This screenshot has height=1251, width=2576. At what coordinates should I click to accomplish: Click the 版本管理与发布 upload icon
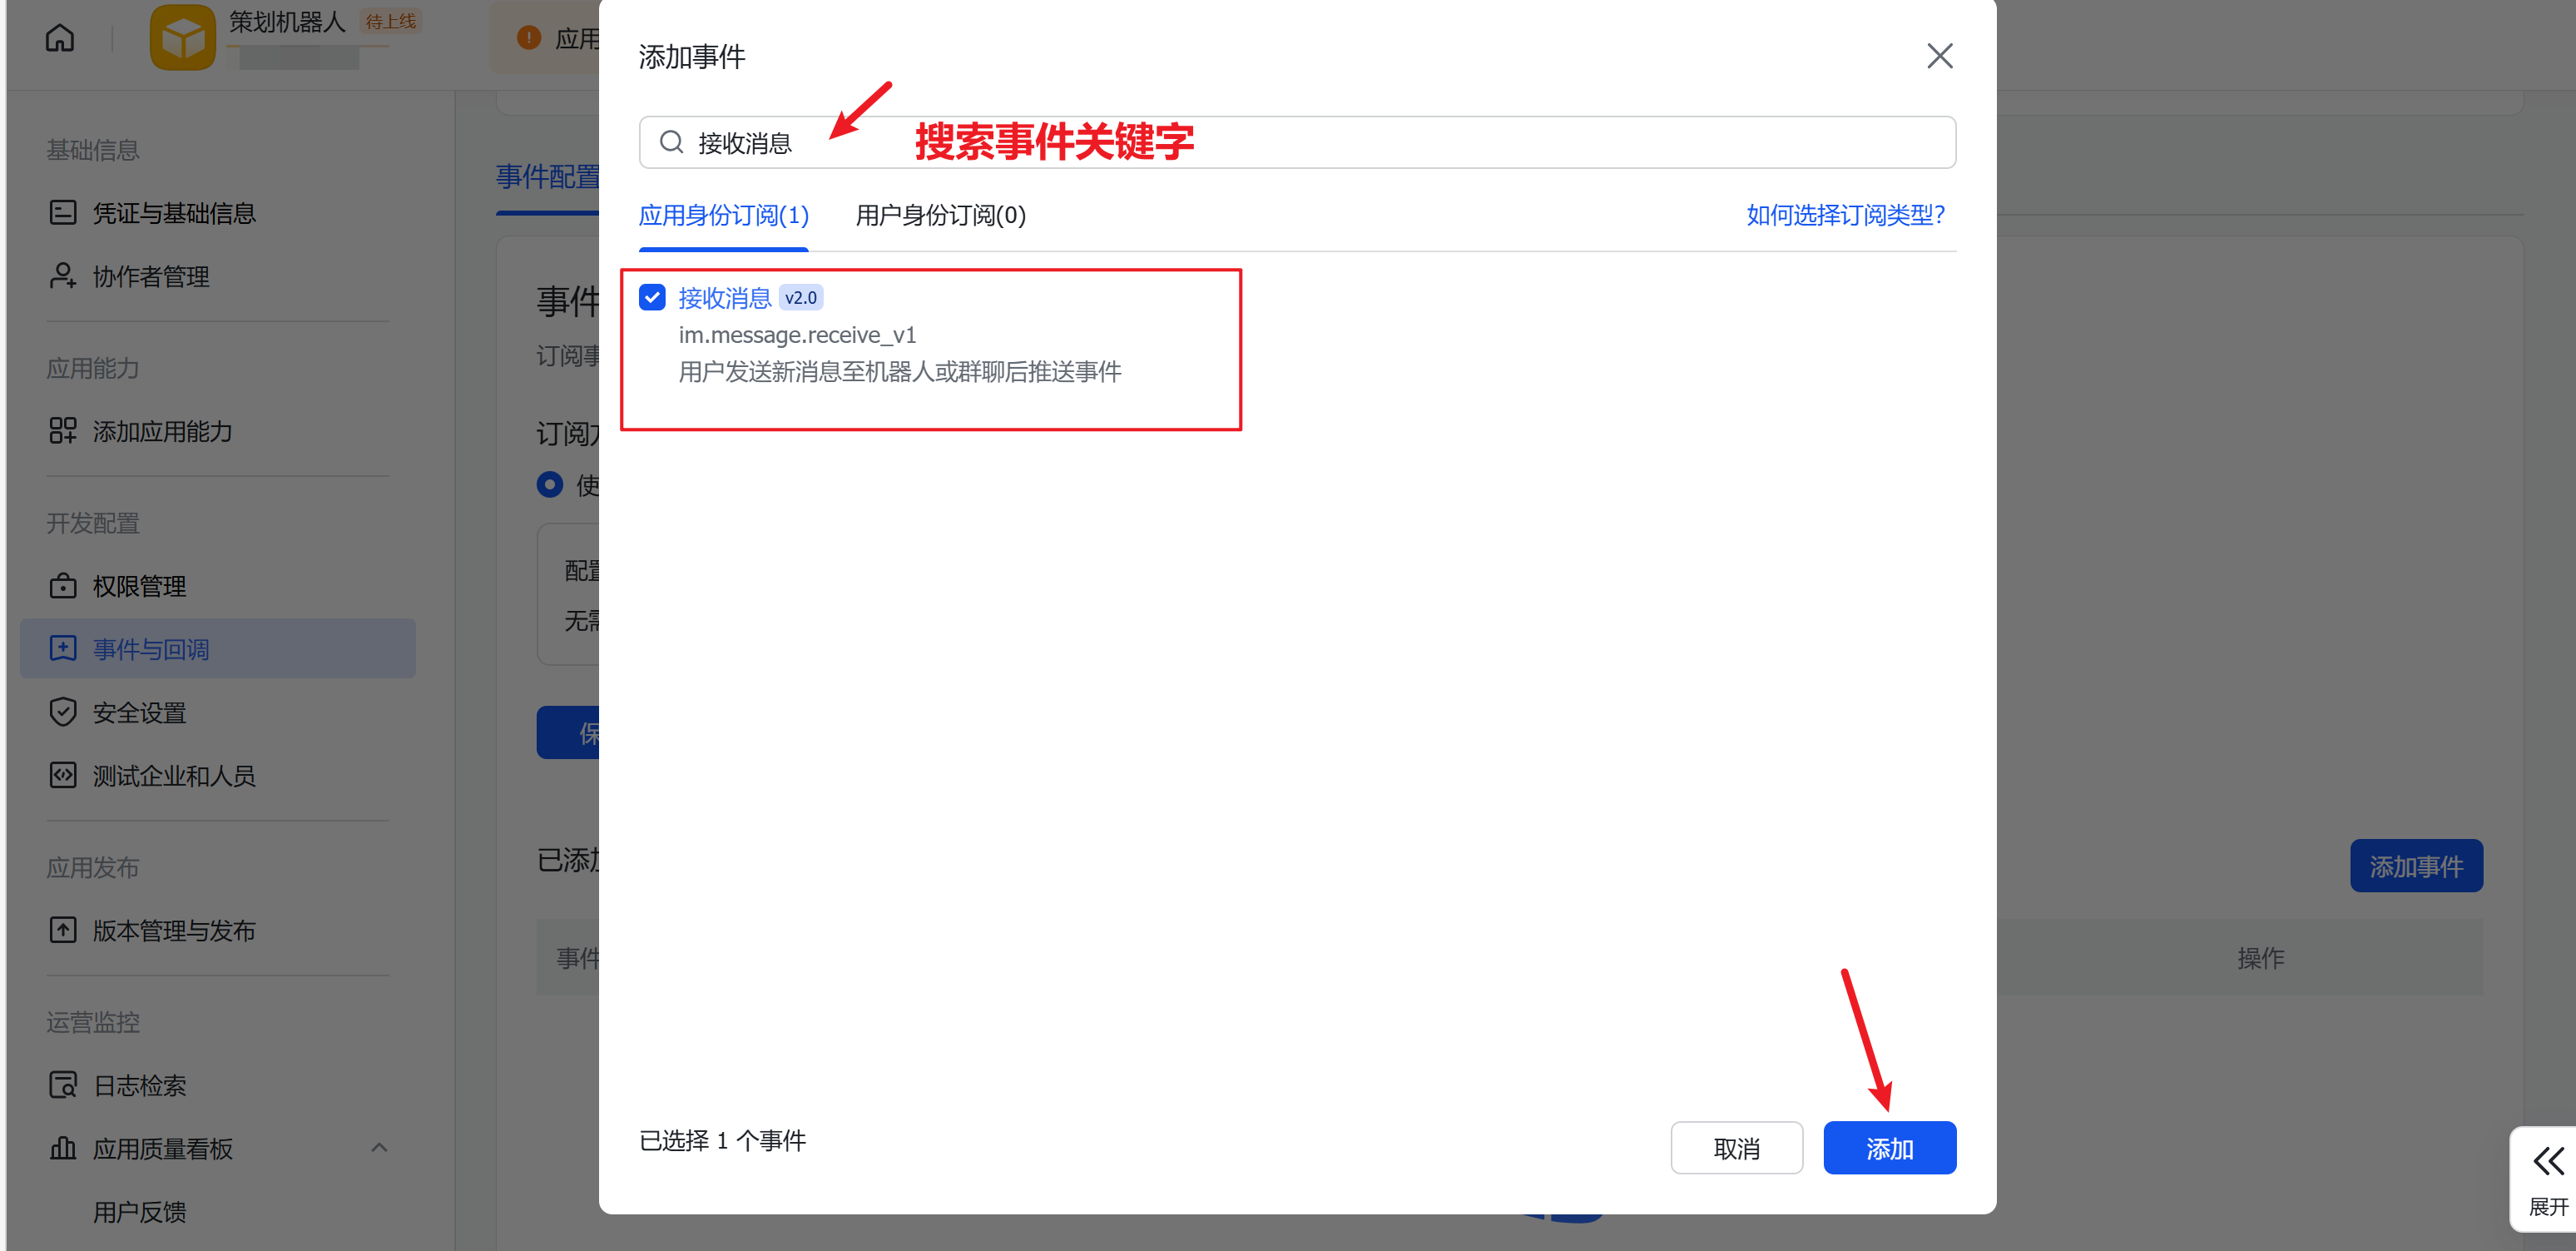point(63,930)
